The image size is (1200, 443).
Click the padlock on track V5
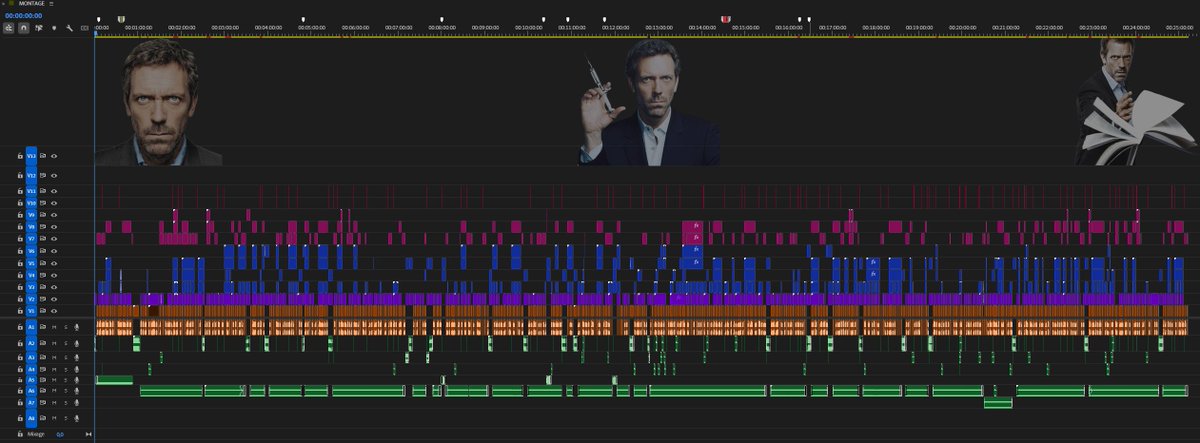(20, 263)
